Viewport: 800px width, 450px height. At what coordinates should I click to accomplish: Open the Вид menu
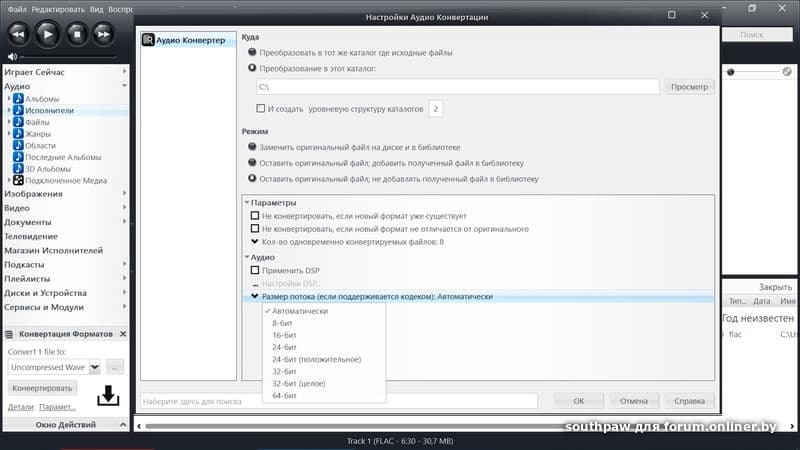click(x=96, y=9)
